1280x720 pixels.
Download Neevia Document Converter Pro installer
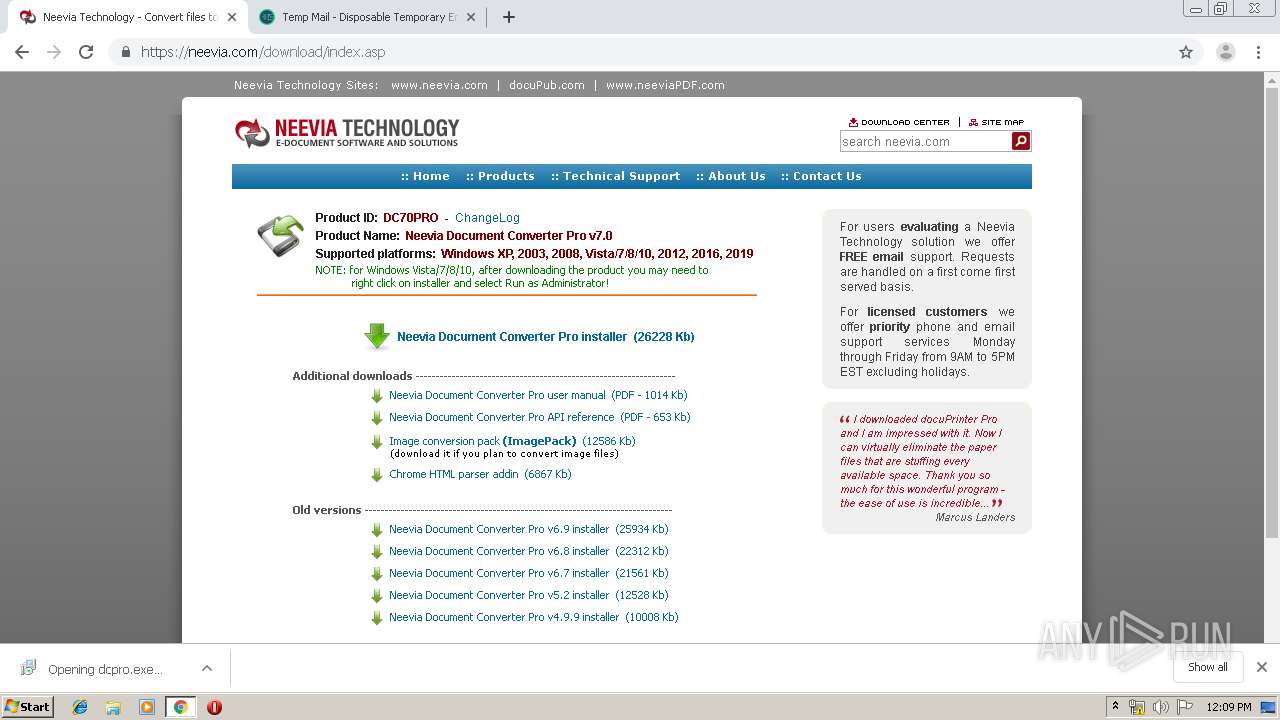545,337
